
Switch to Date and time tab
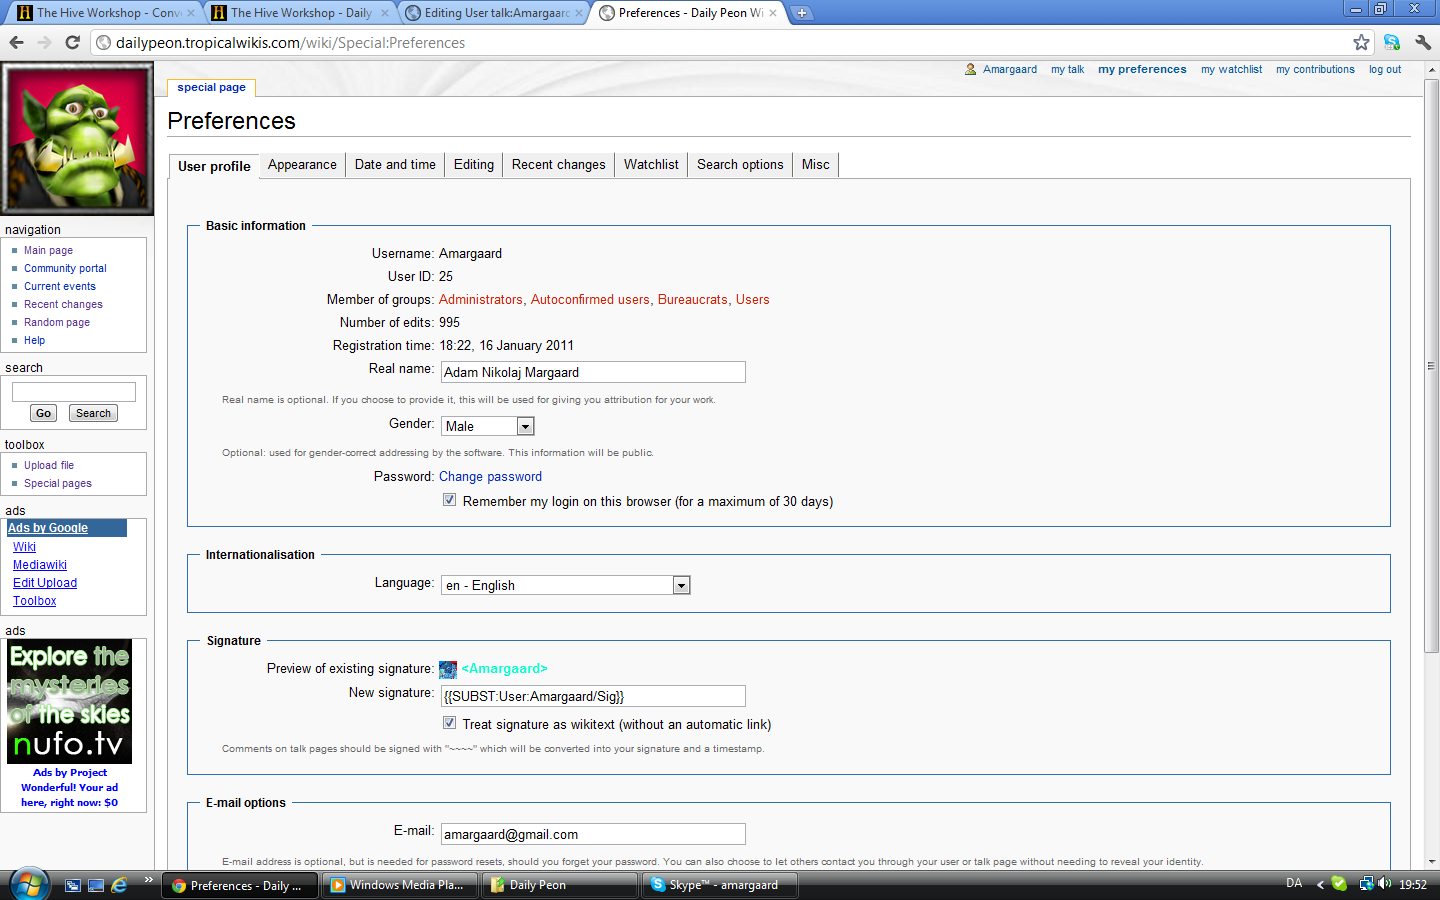pos(395,165)
